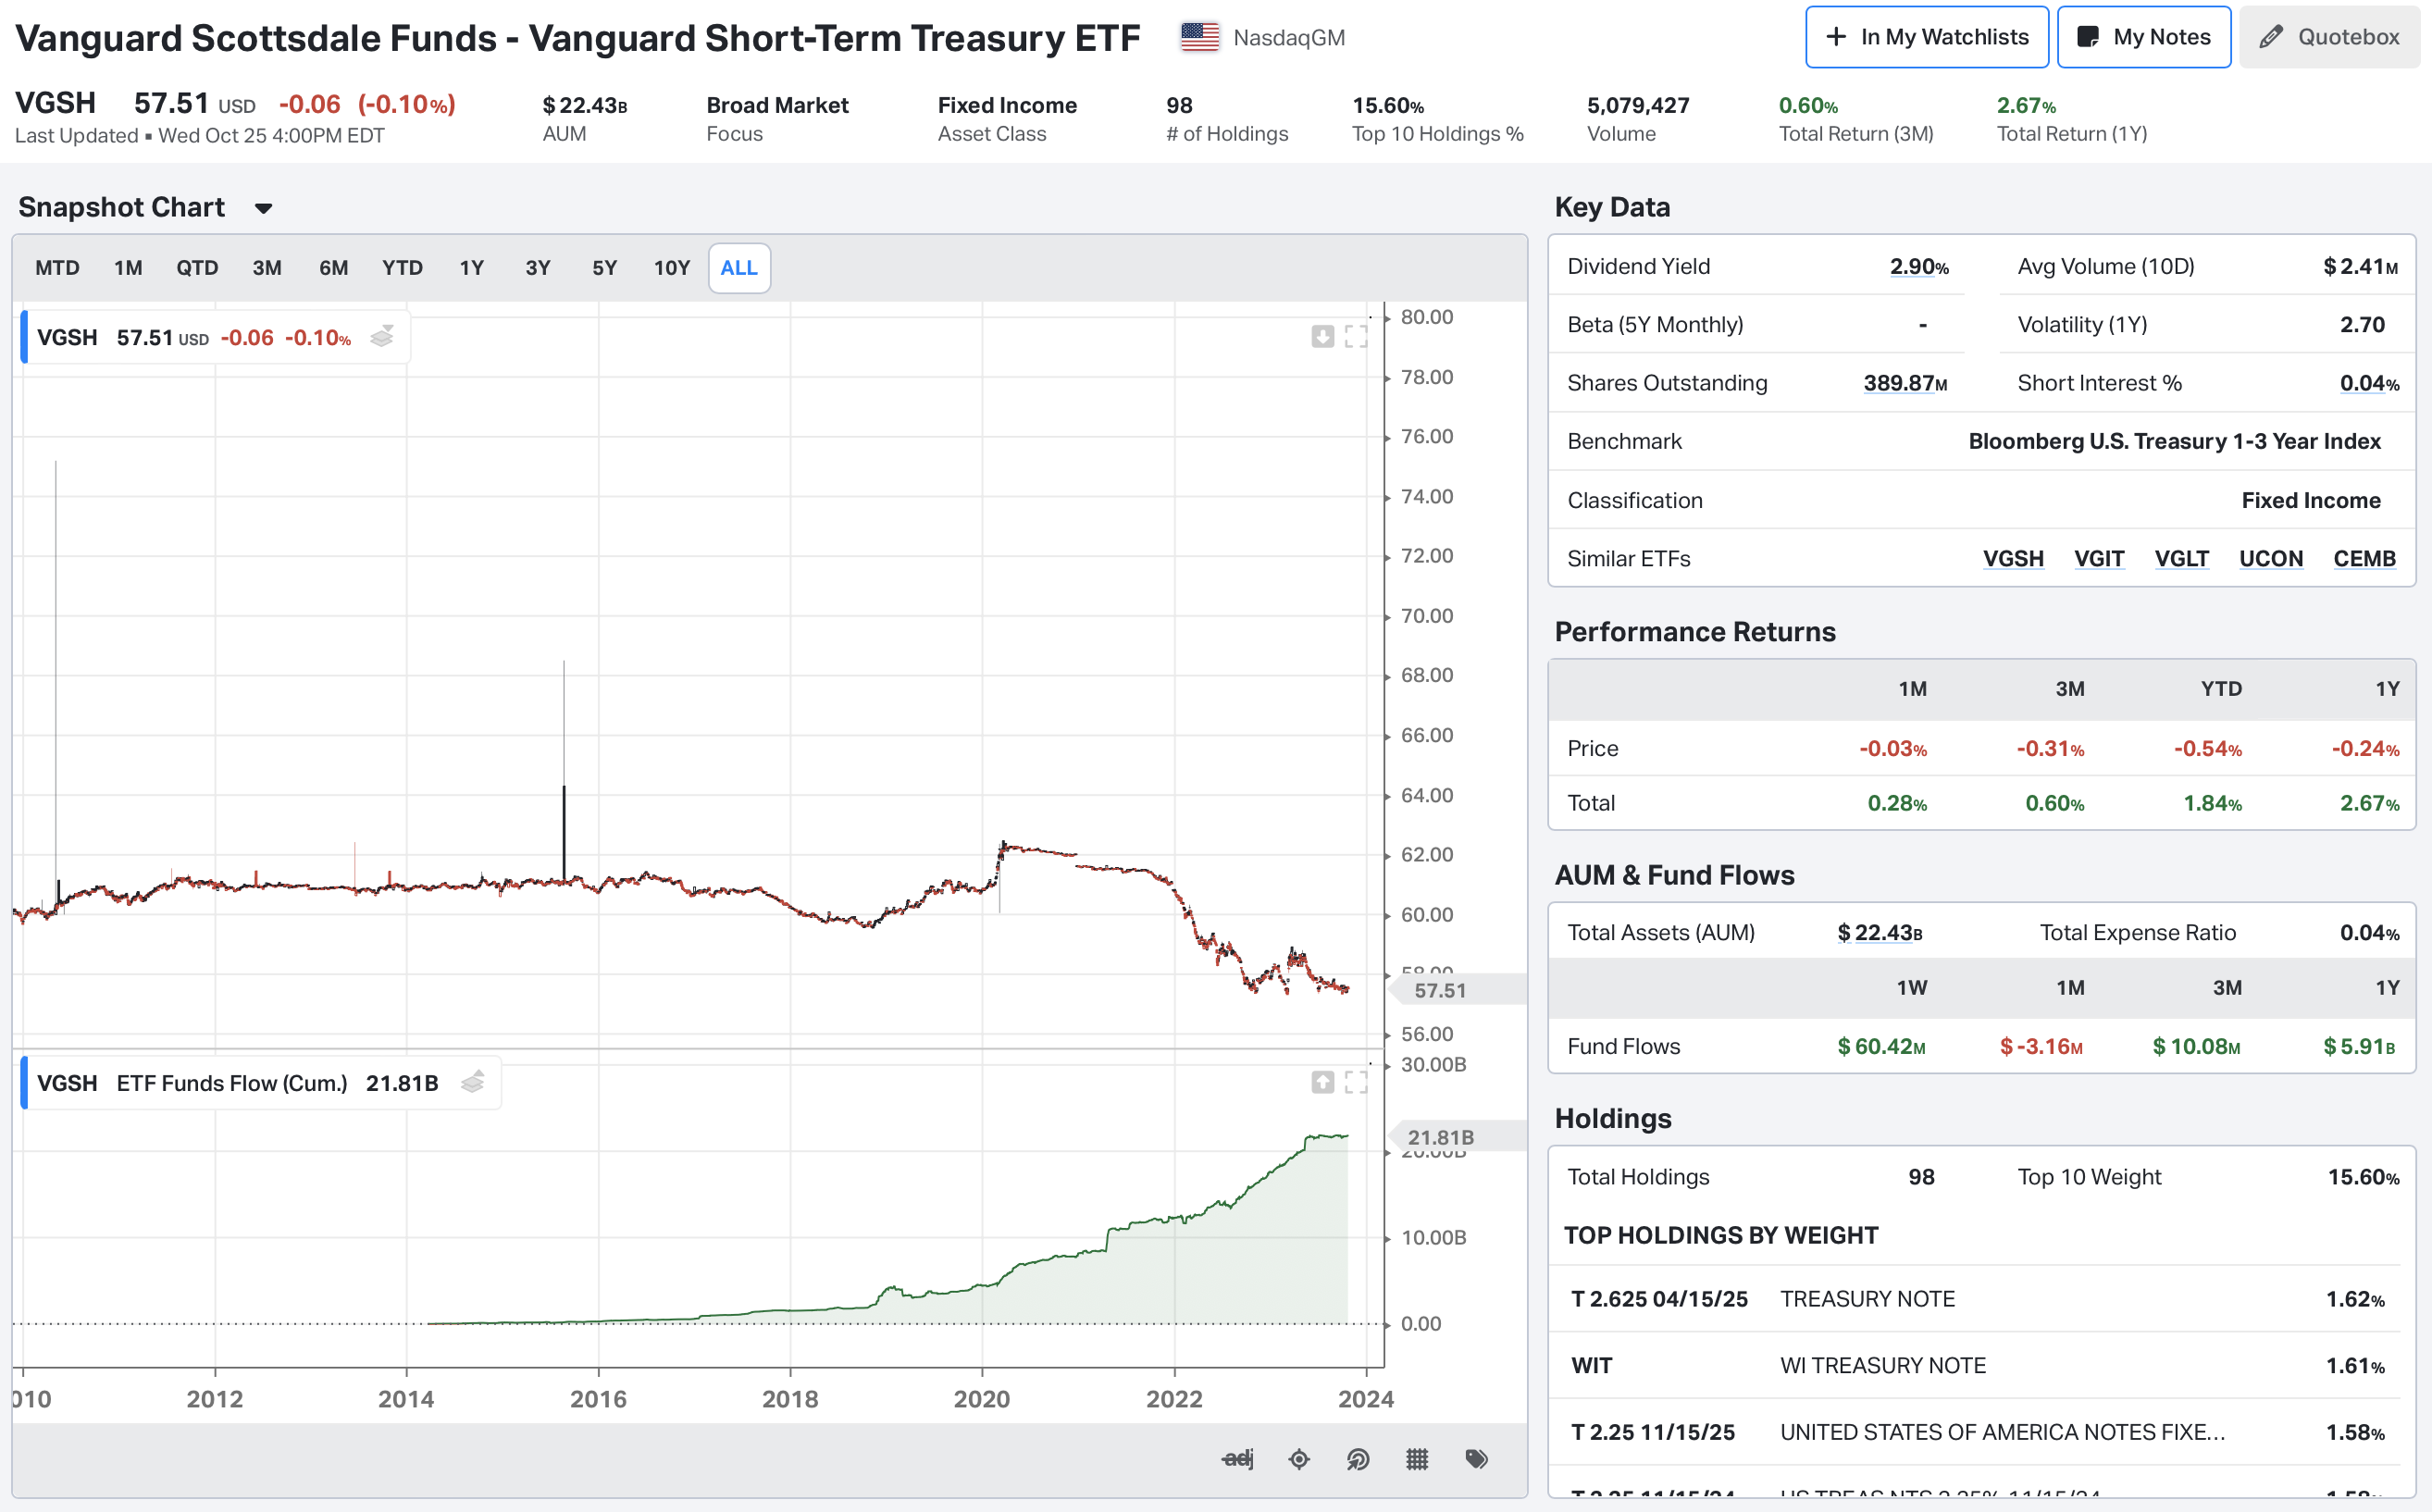
Task: Open My Notes button
Action: 2144,37
